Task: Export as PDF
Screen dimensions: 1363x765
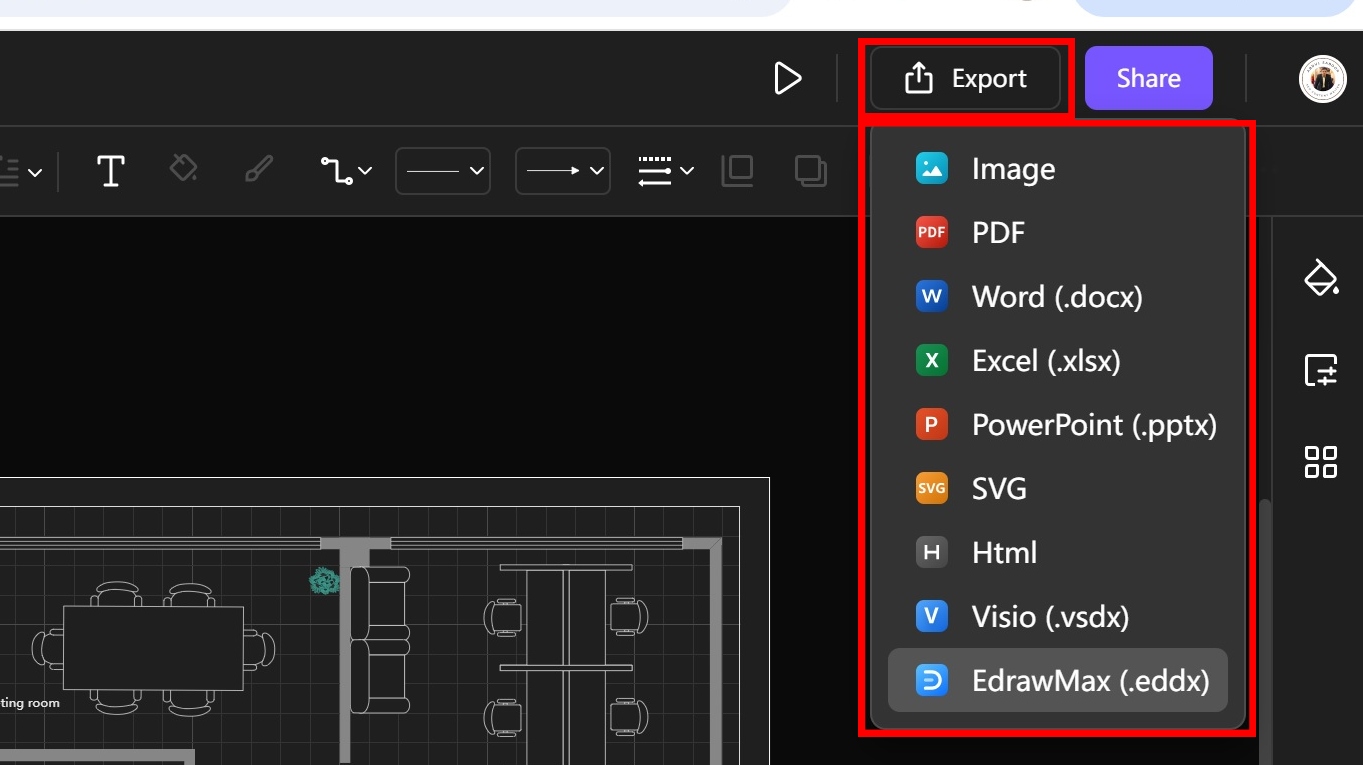Action: (1058, 233)
